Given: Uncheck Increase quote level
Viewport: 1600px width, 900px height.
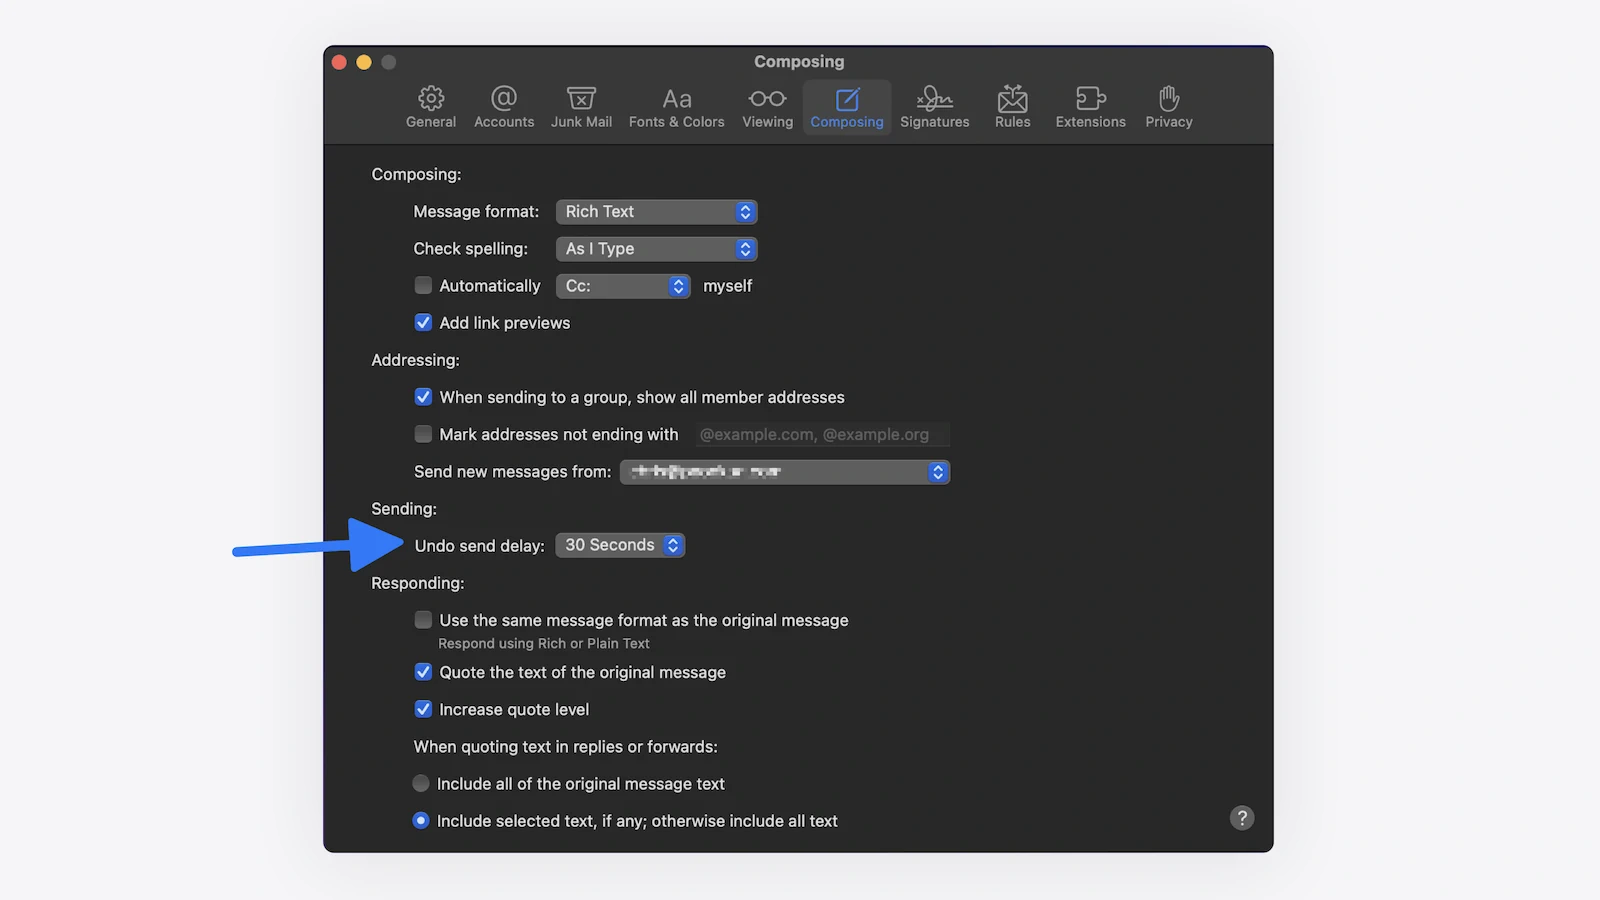Looking at the screenshot, I should pos(423,710).
